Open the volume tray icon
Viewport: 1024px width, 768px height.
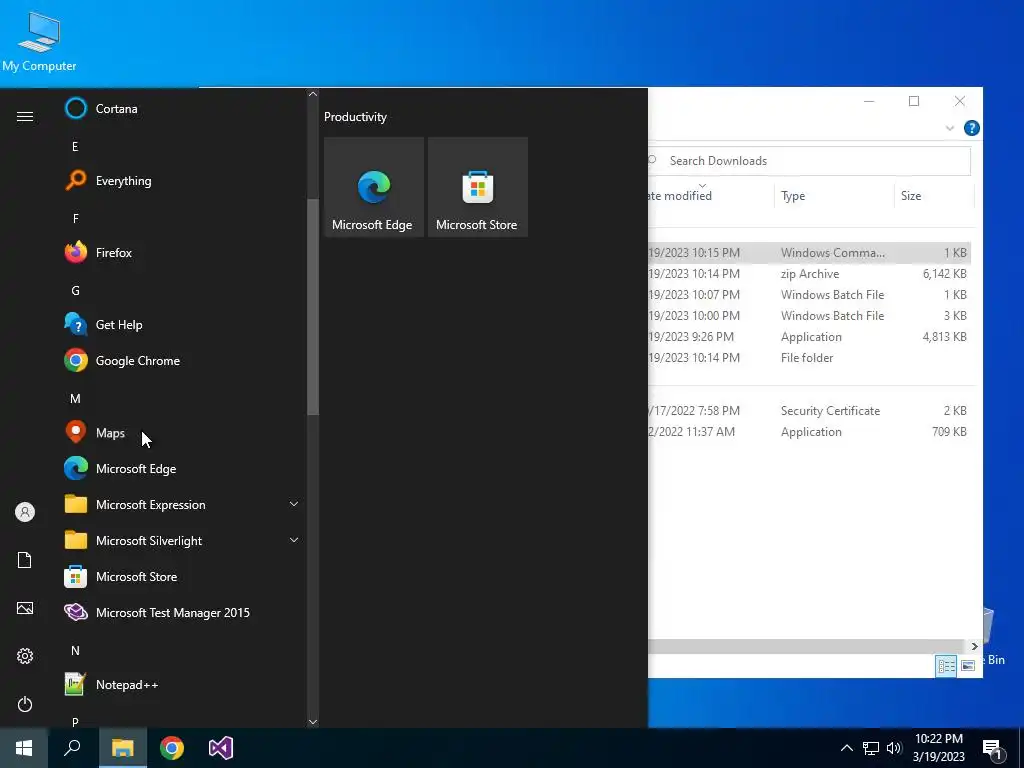(894, 748)
